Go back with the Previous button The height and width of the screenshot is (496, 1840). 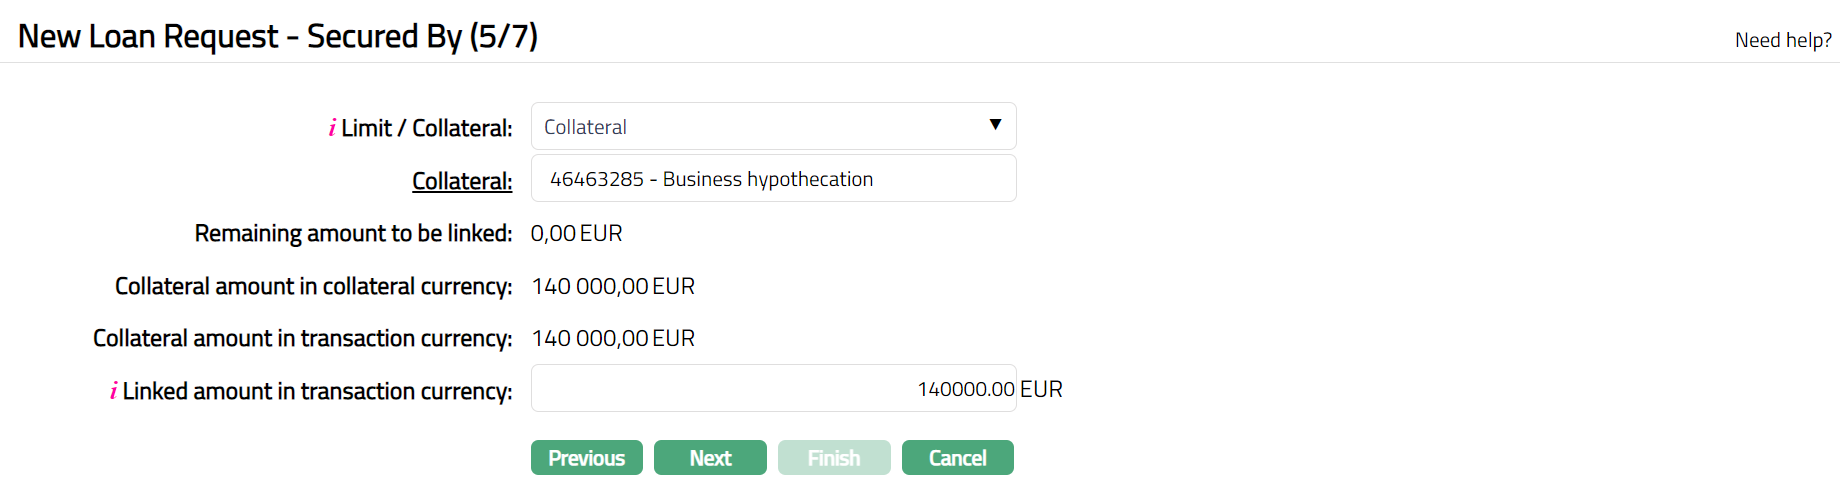pos(586,458)
